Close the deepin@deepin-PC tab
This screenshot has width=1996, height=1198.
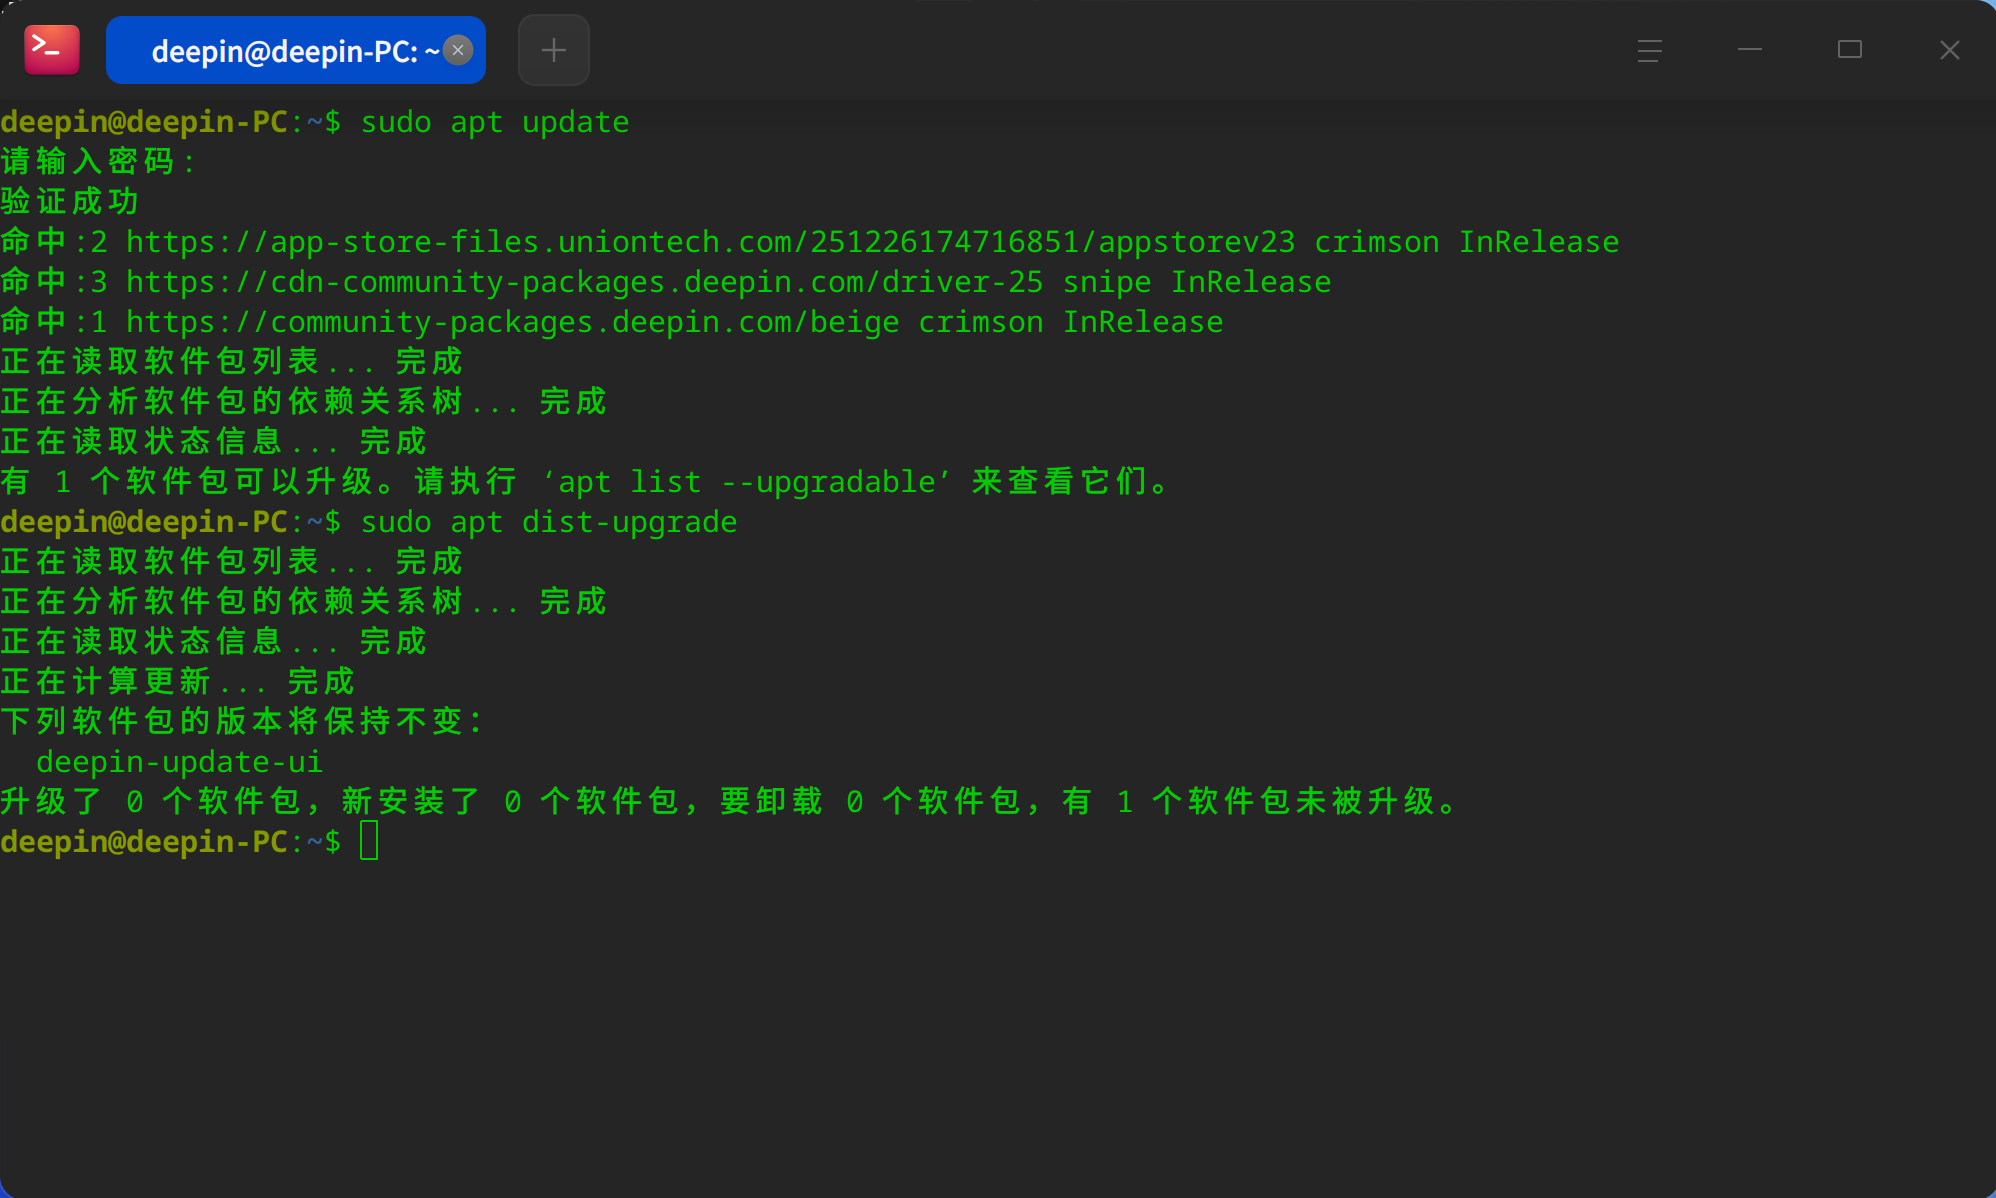tap(458, 50)
